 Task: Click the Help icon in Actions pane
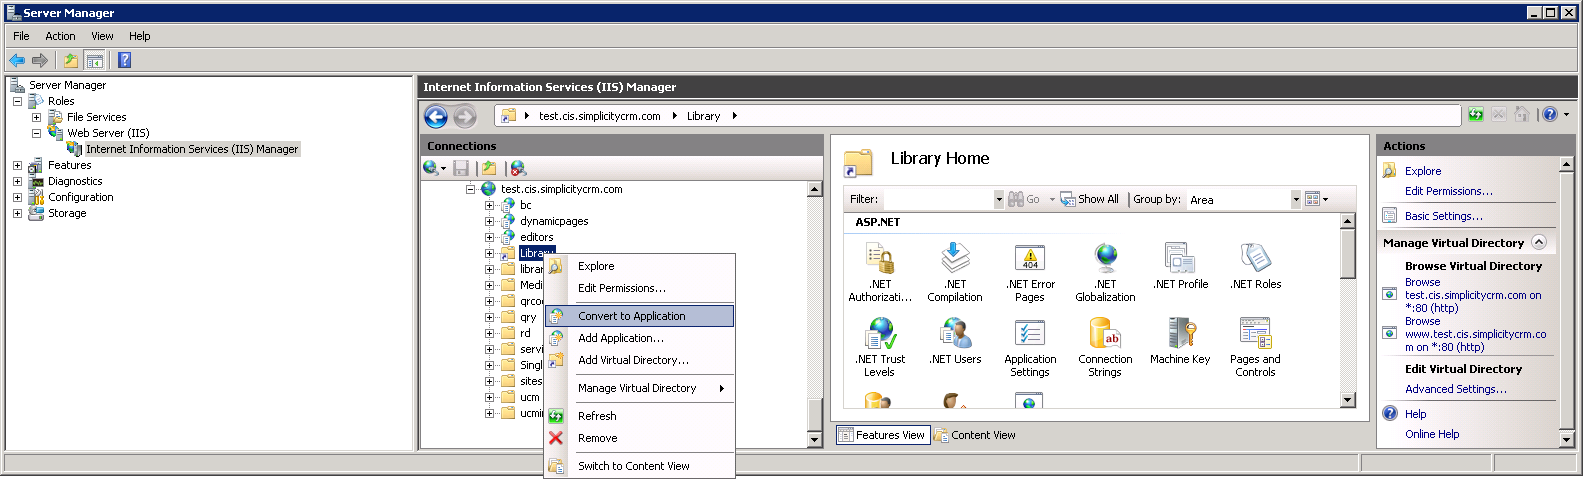(1390, 413)
